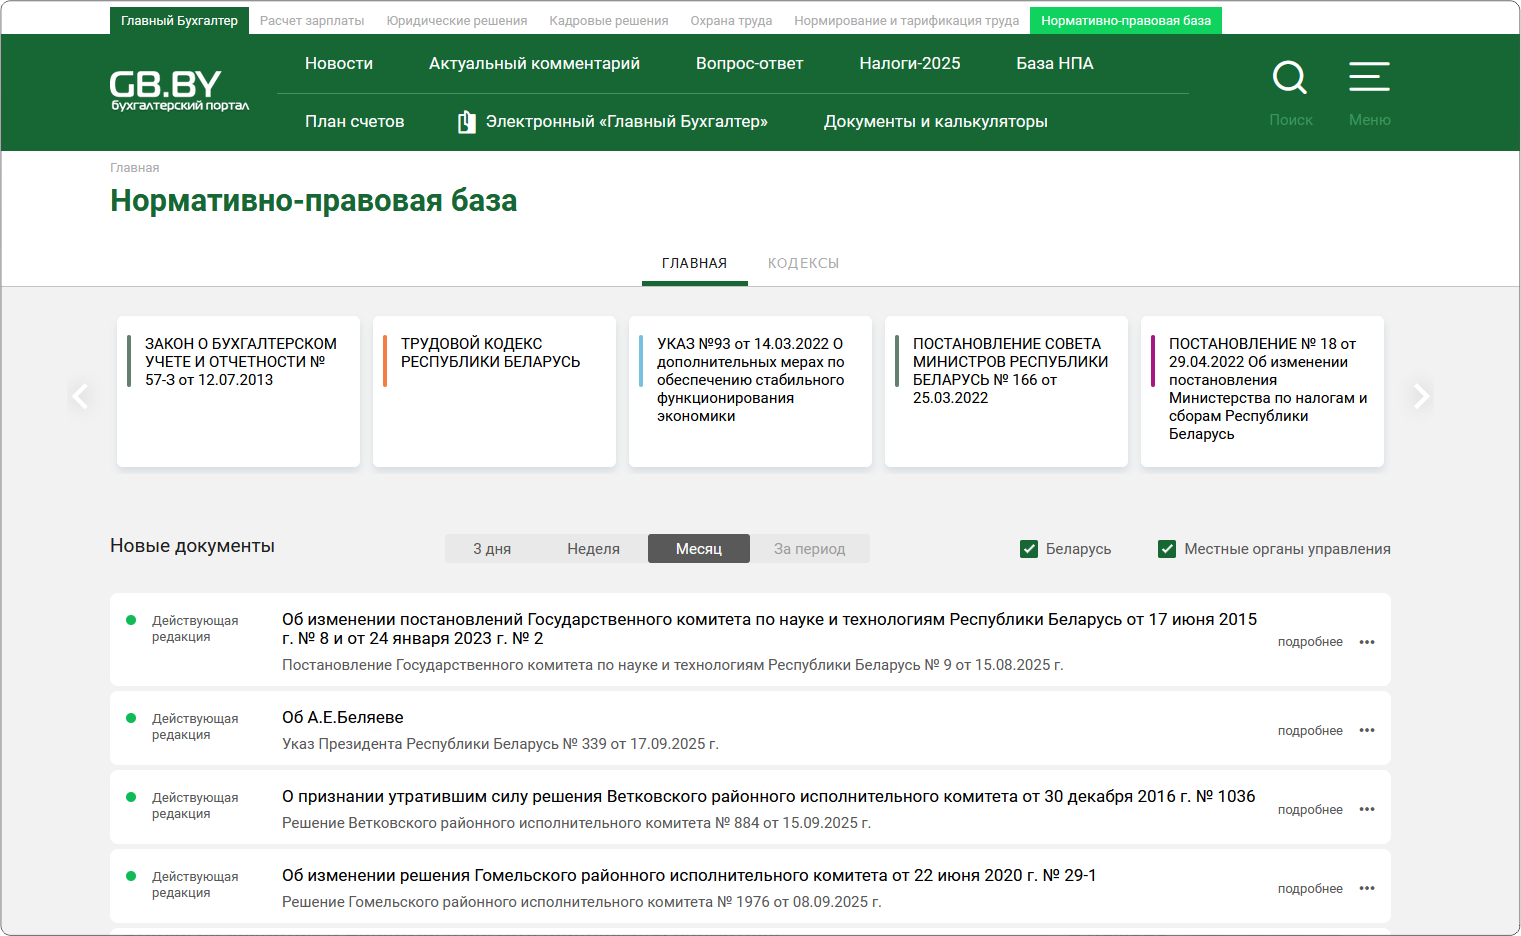Open the Трудовой кодекс card

[x=494, y=391]
